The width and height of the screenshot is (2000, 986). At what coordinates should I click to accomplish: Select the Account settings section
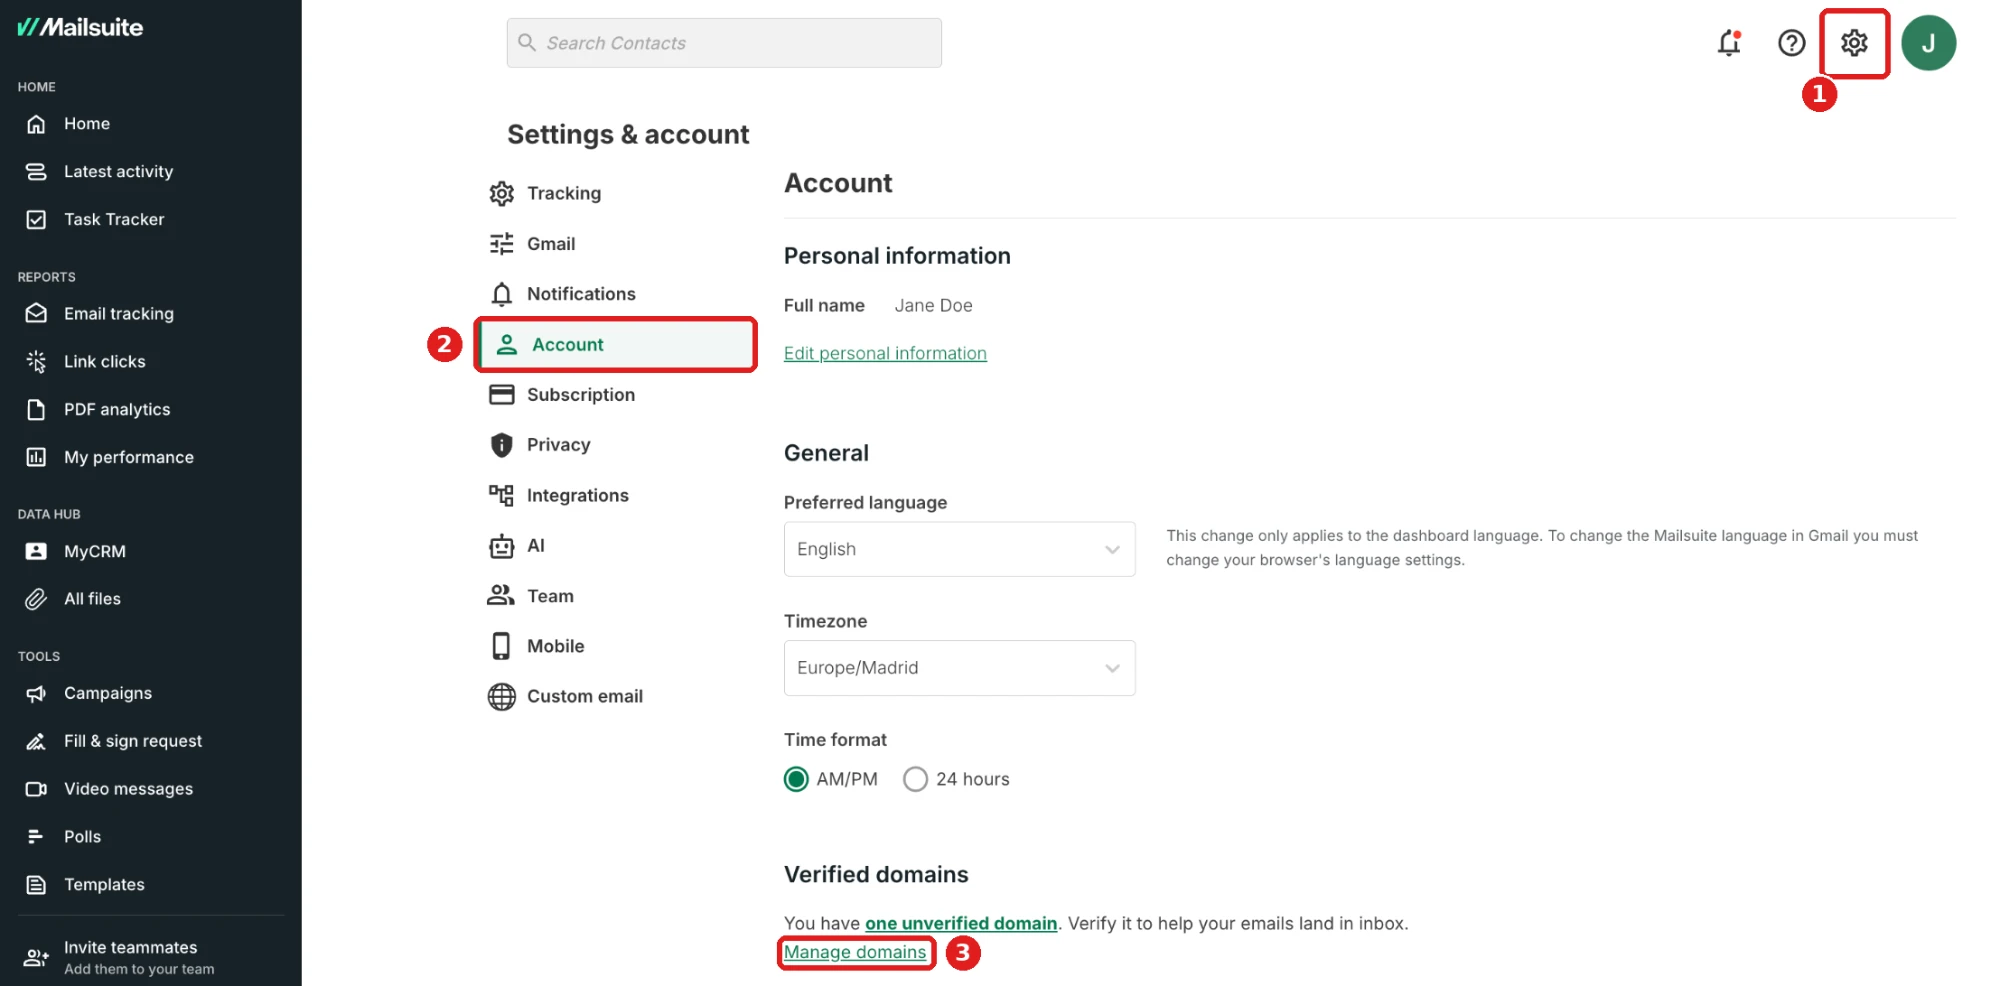(x=616, y=345)
